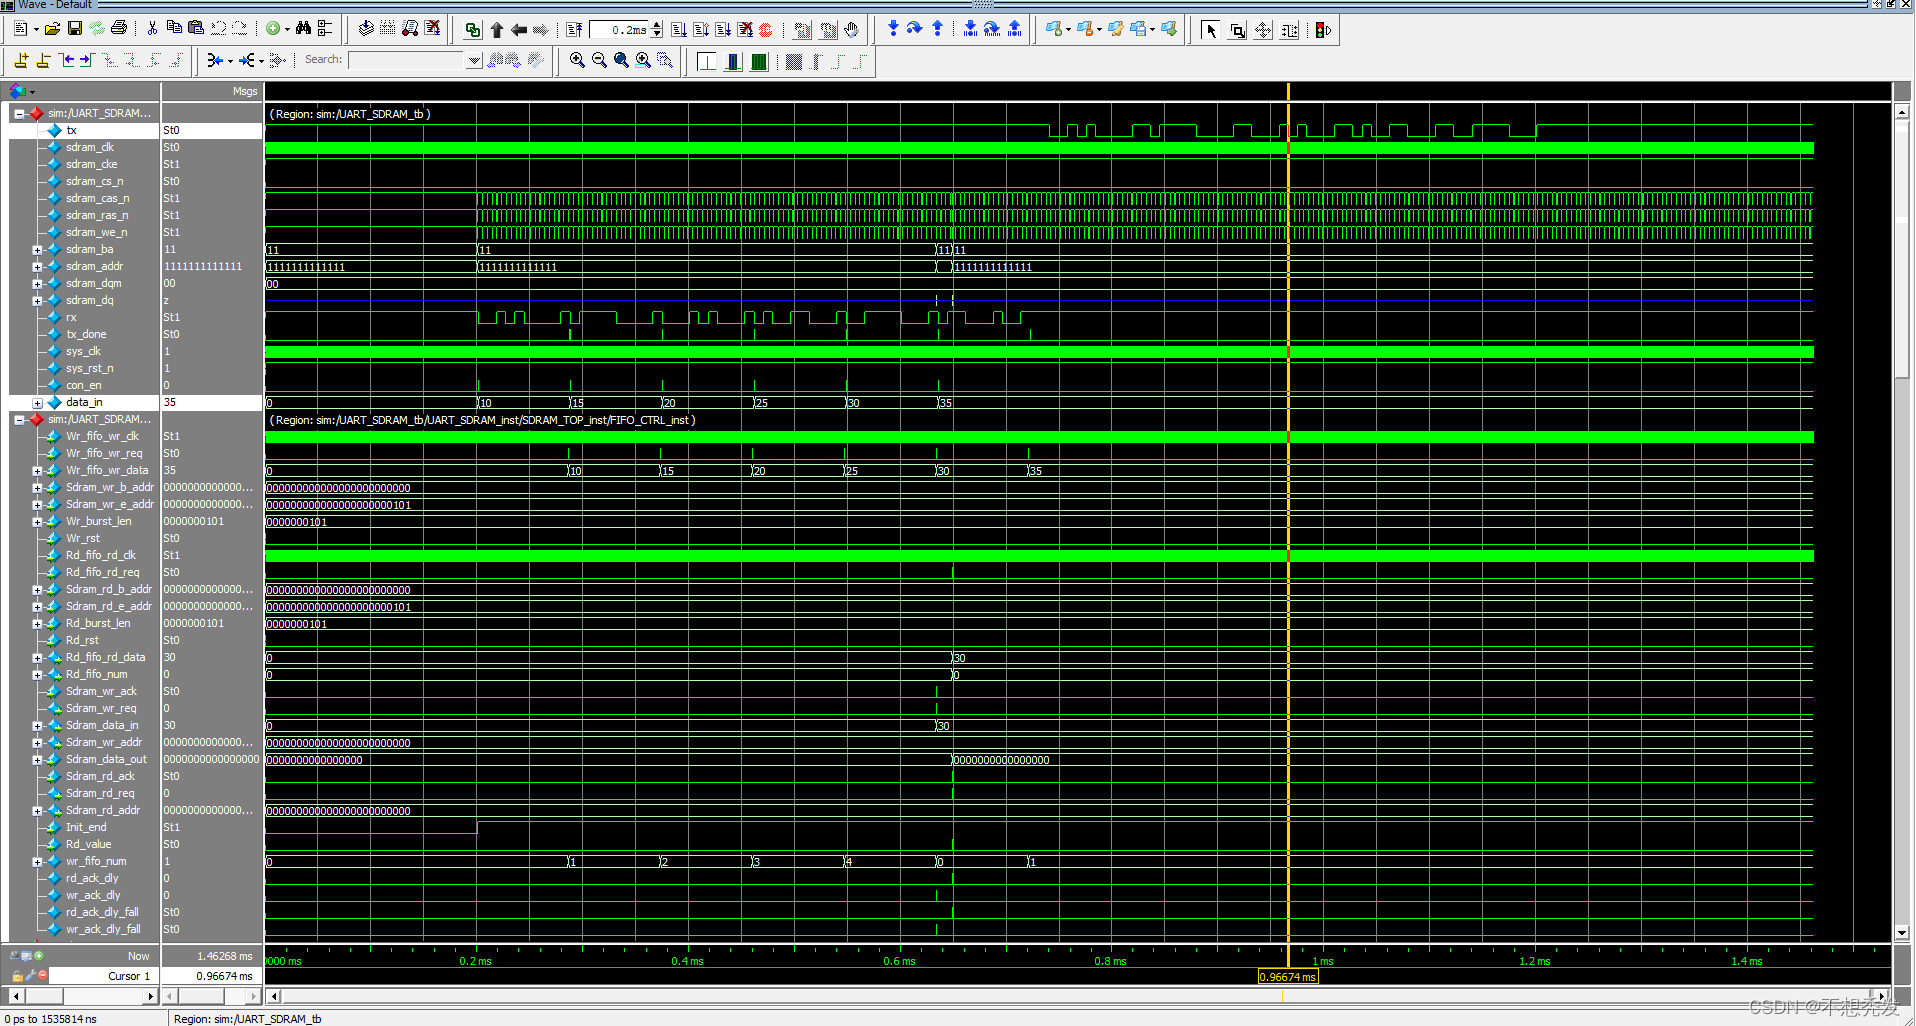
Task: Click the Zoom In magnifier icon
Action: (x=577, y=61)
